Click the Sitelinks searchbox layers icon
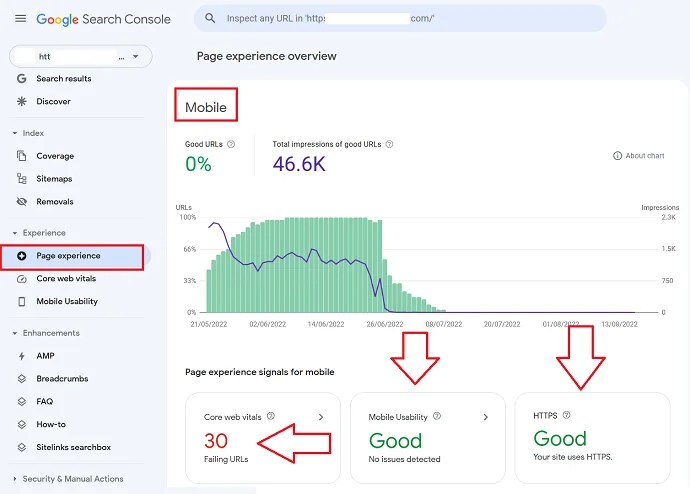Image resolution: width=690 pixels, height=494 pixels. point(22,447)
